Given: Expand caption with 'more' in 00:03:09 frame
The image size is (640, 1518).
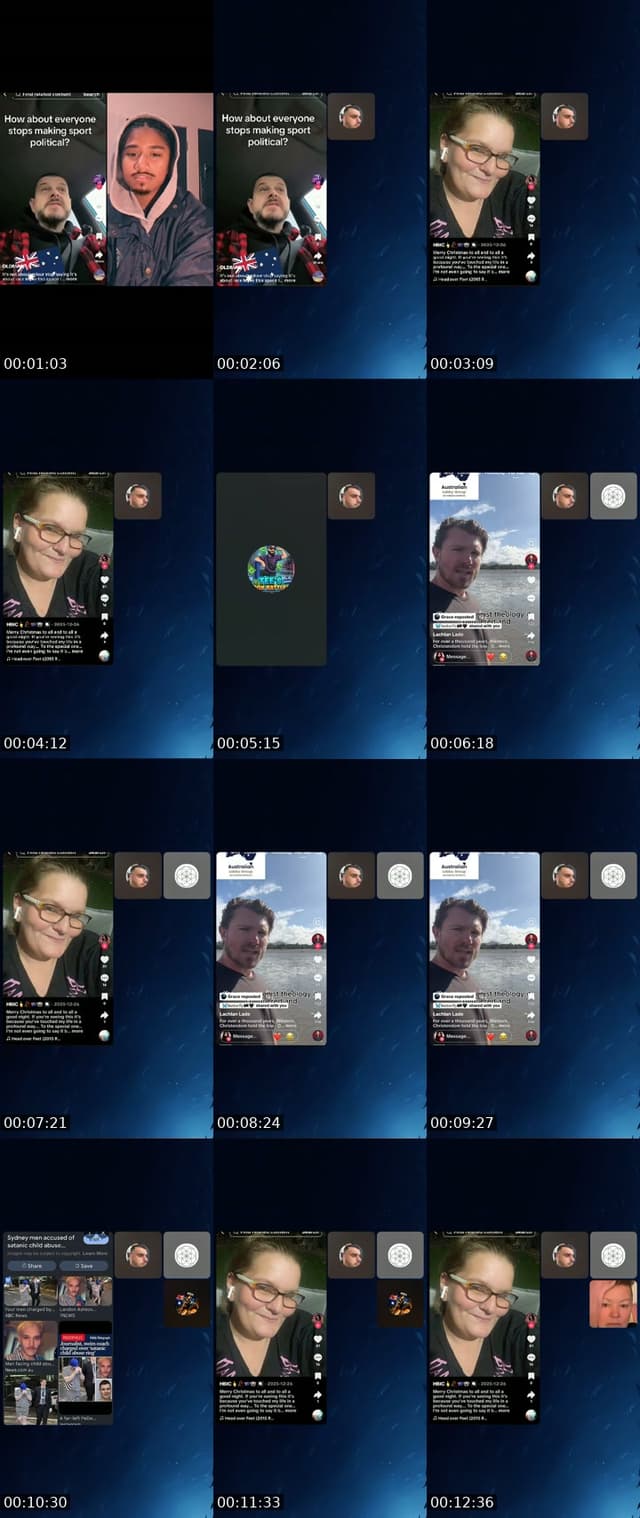Looking at the screenshot, I should click(x=504, y=270).
